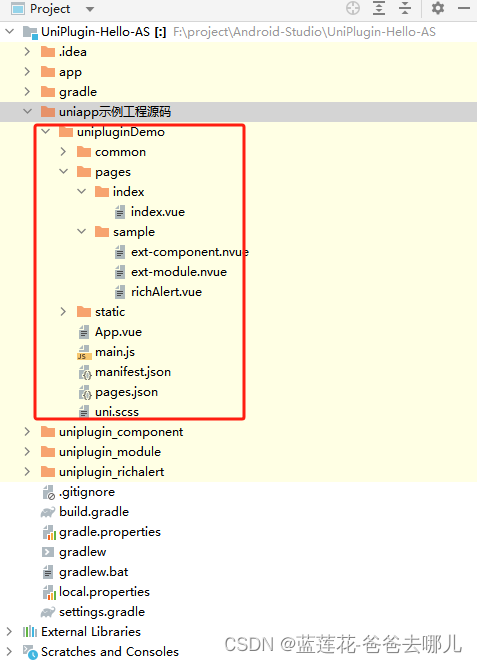The height and width of the screenshot is (663, 477).
Task: Select the manifest.json file icon
Action: click(x=85, y=372)
